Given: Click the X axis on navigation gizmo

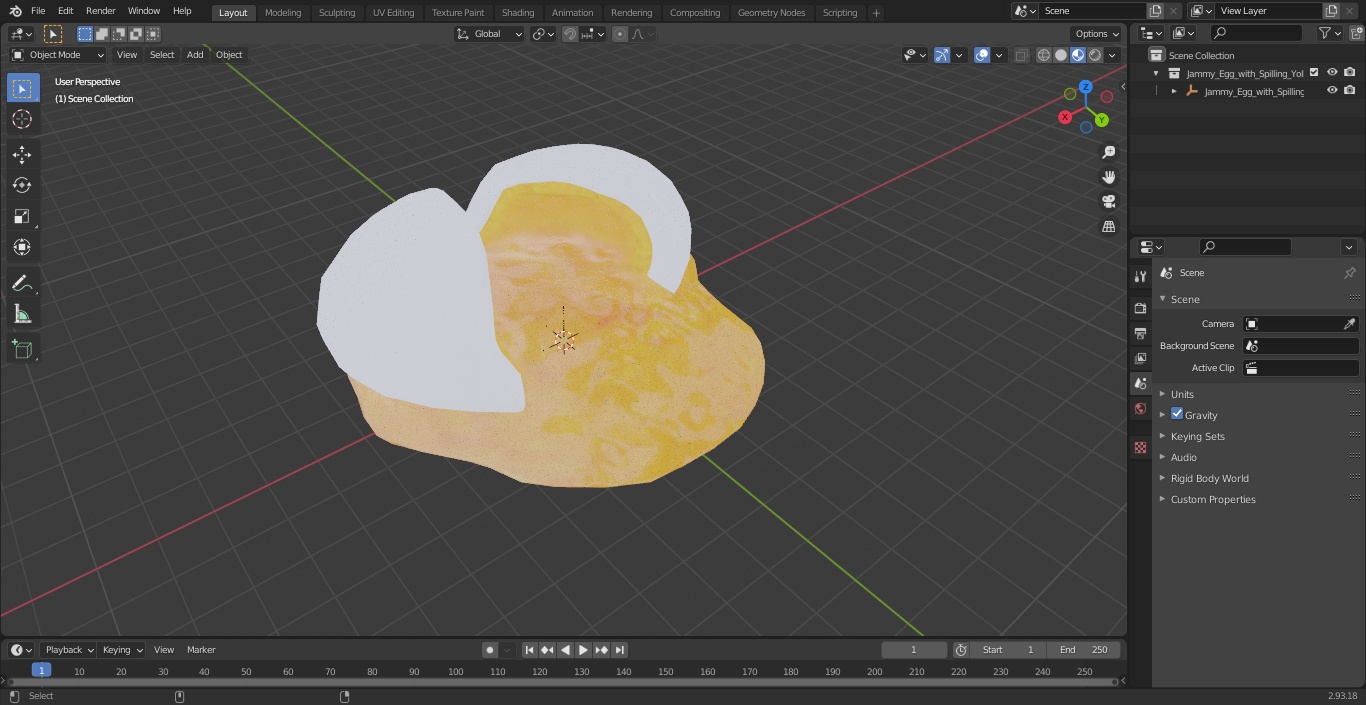Looking at the screenshot, I should click(x=1065, y=117).
